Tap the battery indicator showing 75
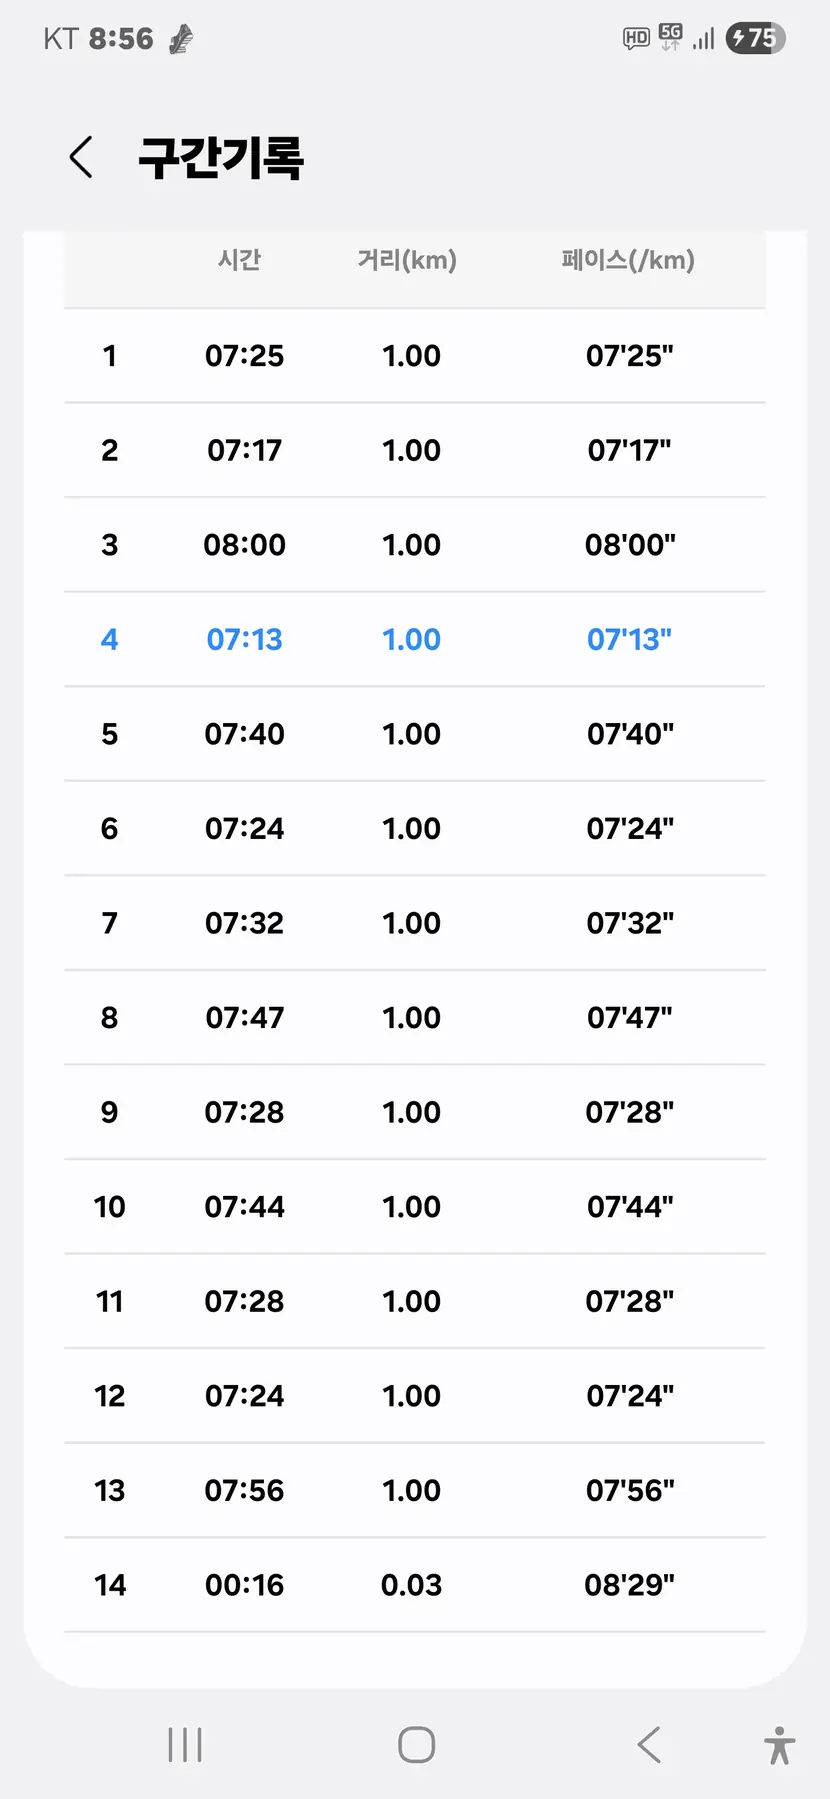830x1799 pixels. [x=755, y=38]
